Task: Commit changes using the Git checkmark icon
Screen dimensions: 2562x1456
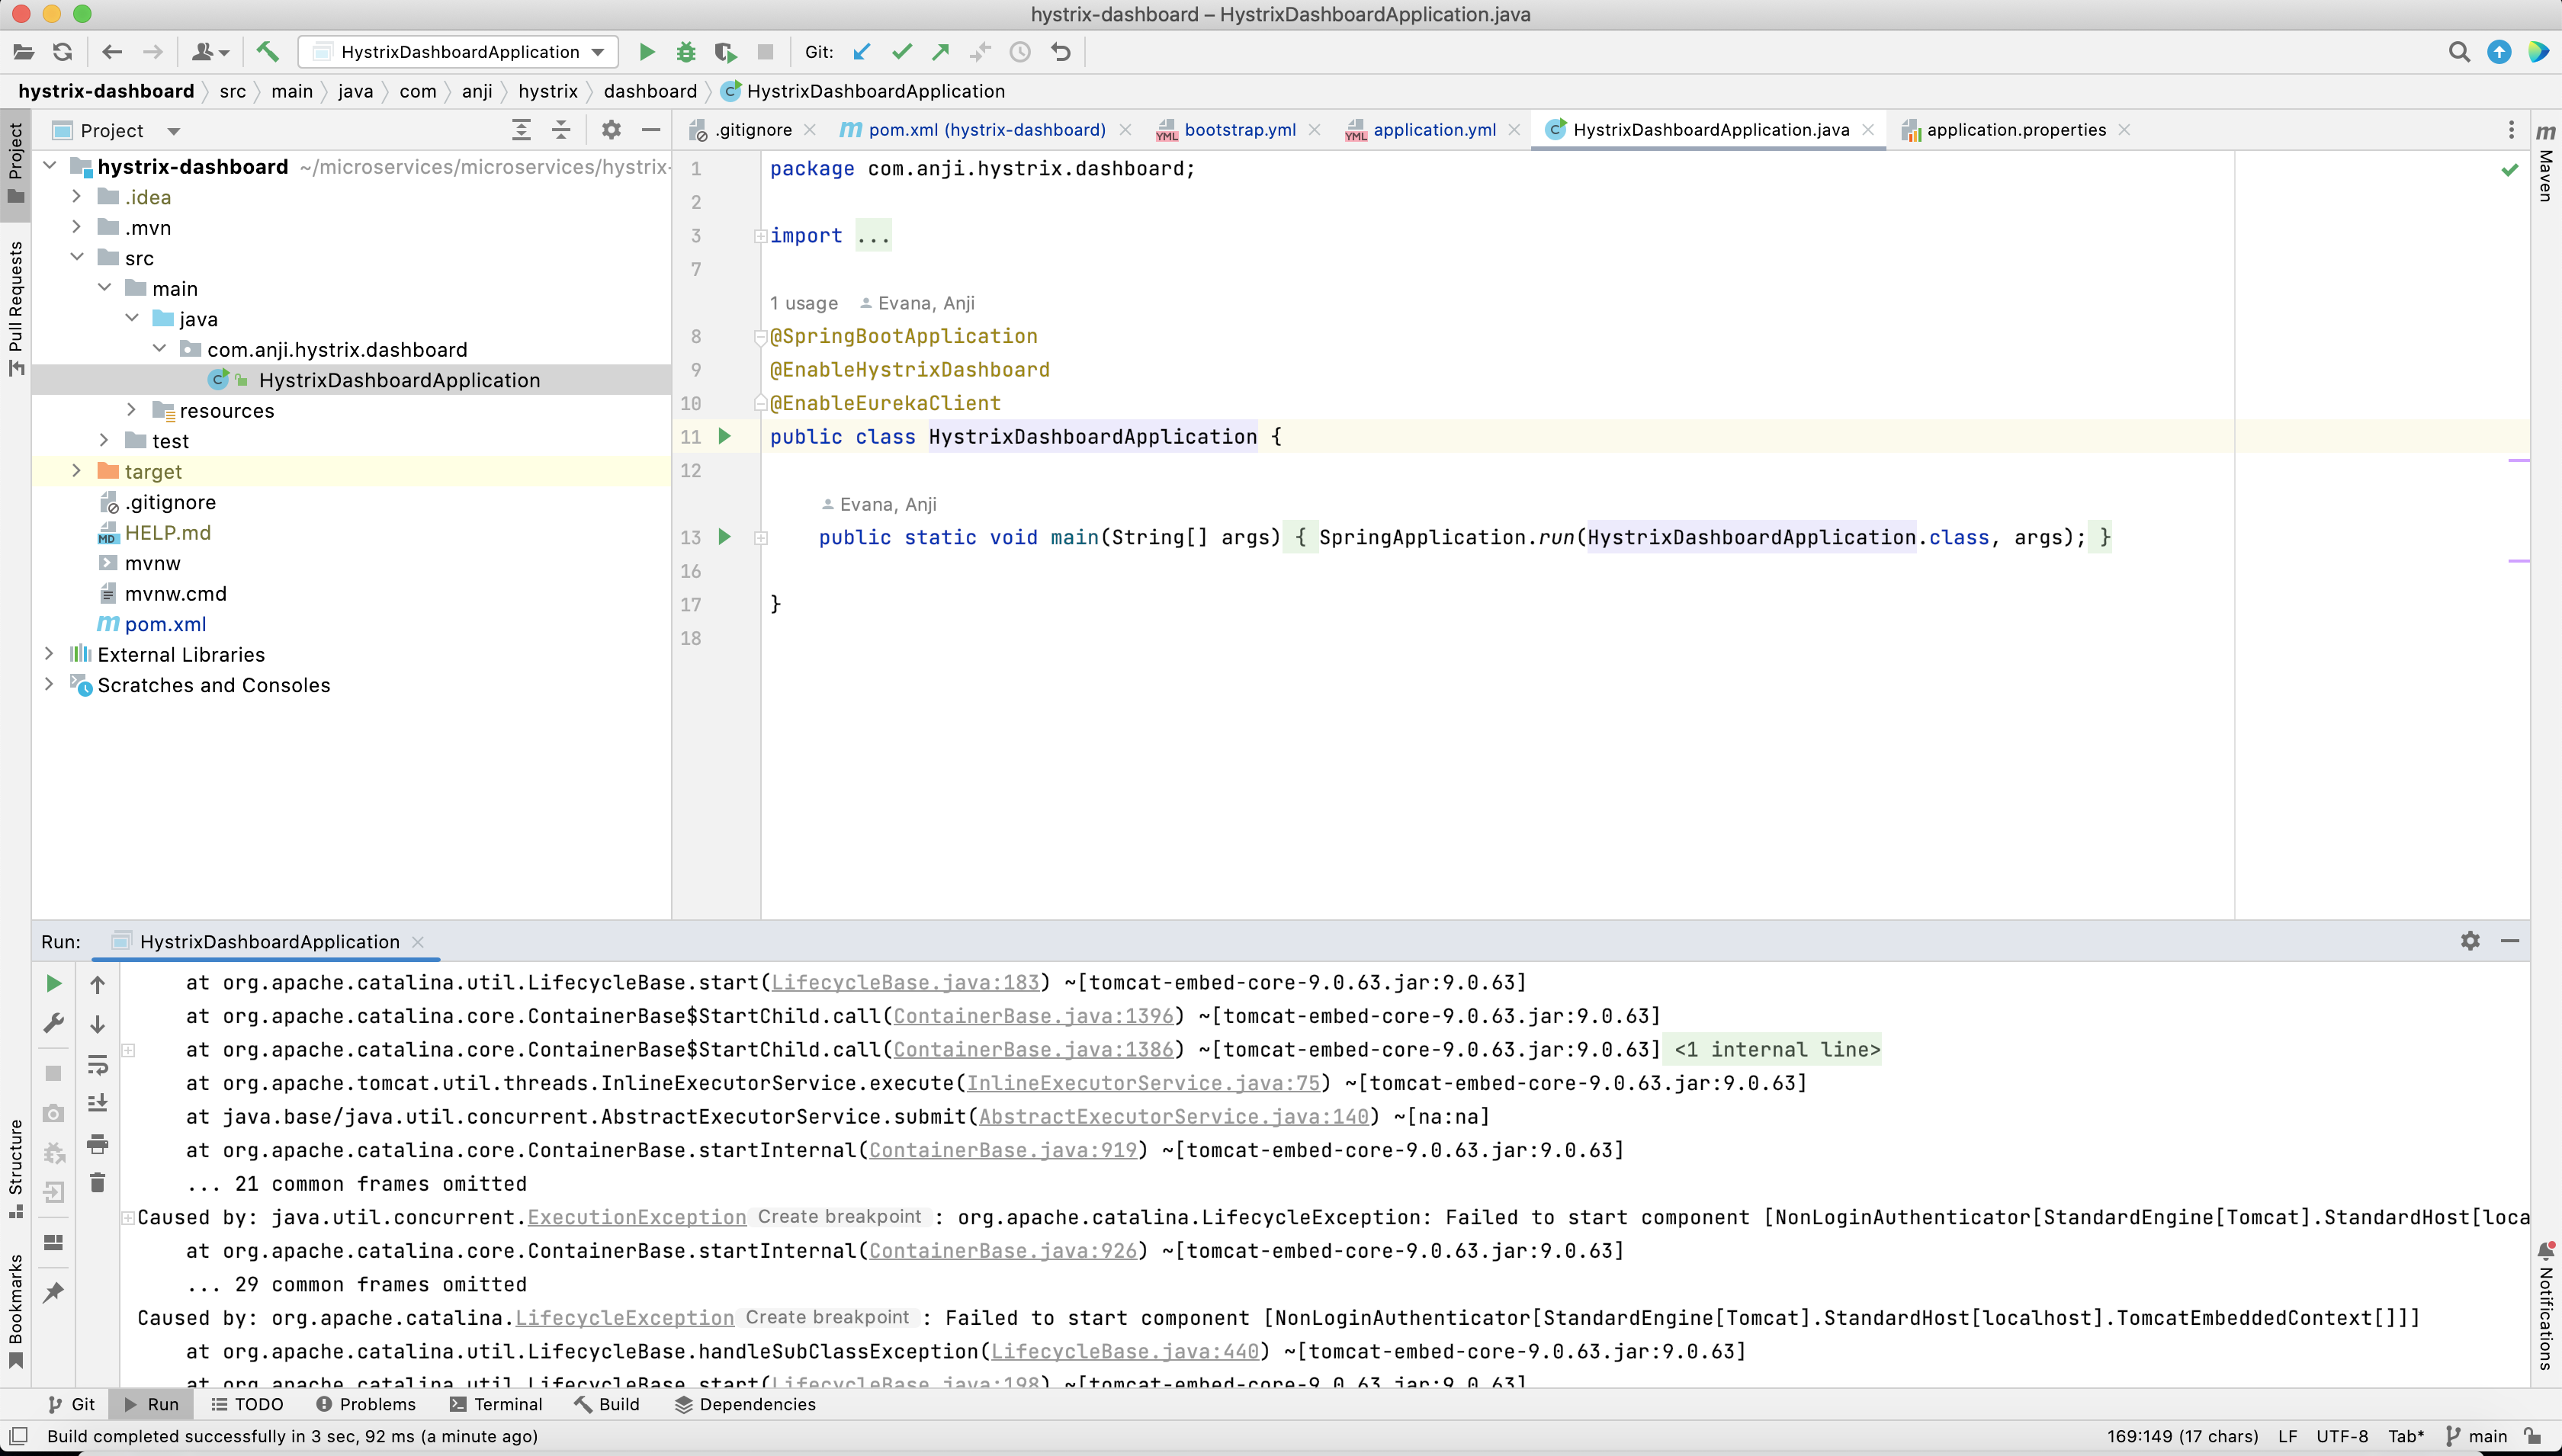Action: 900,51
